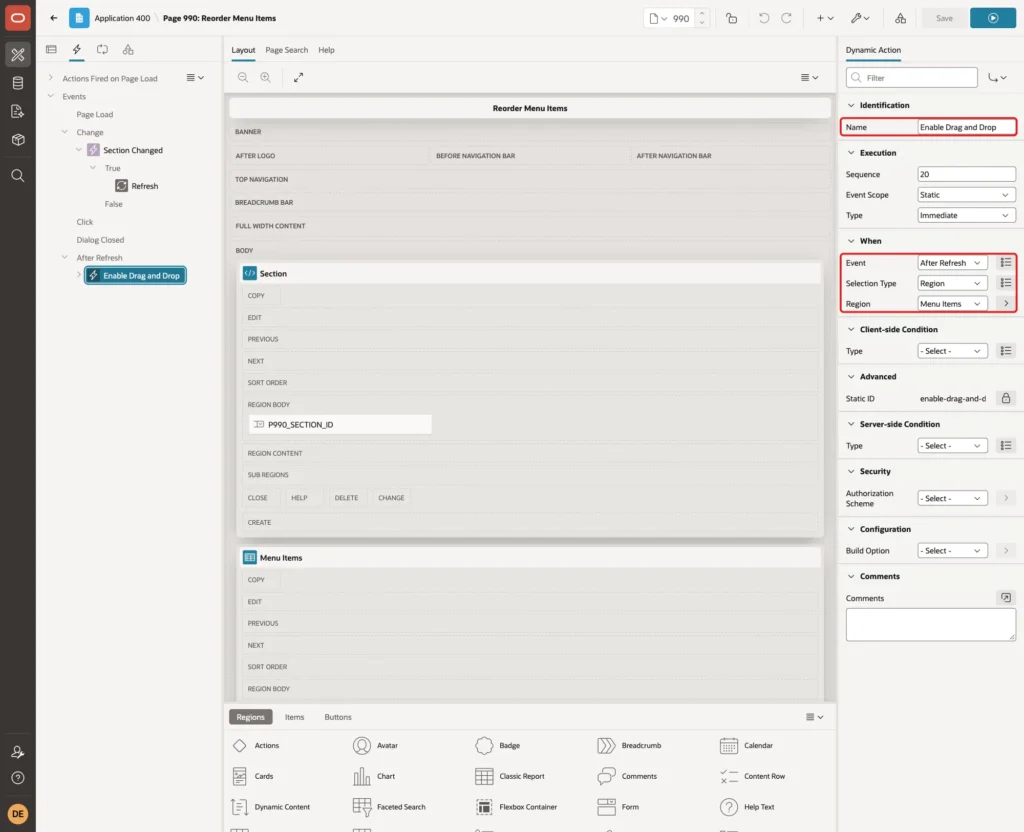Click the Sequence input field
Viewport: 1024px width, 832px height.
pyautogui.click(x=967, y=174)
